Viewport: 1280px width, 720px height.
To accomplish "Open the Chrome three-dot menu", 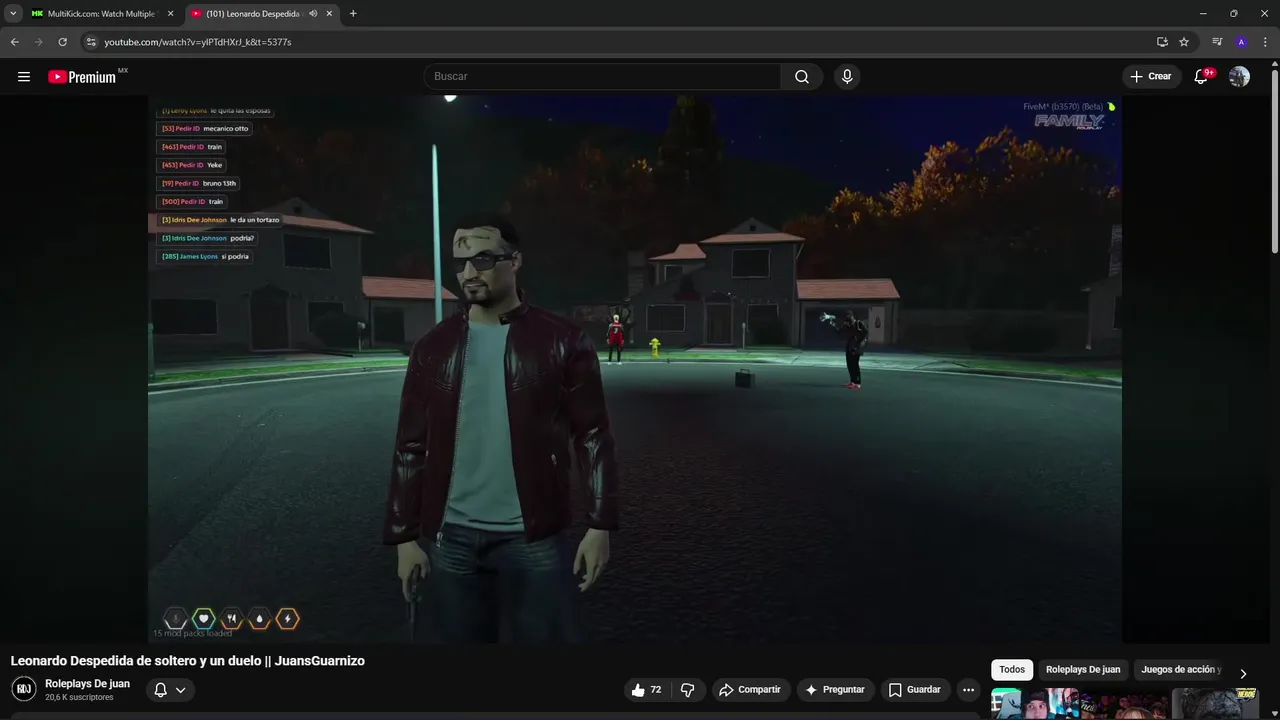I will 1265,42.
